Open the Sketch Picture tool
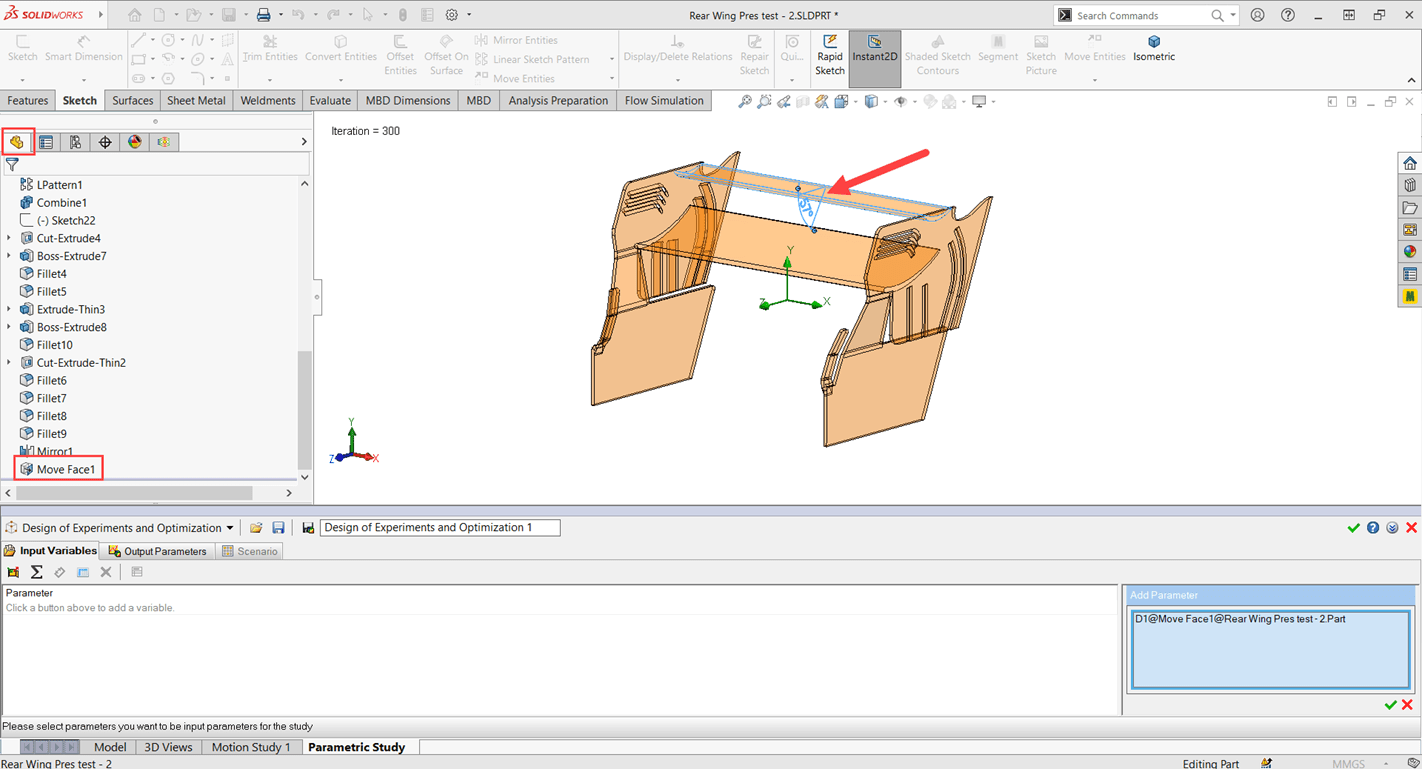The height and width of the screenshot is (769, 1422). point(1041,50)
